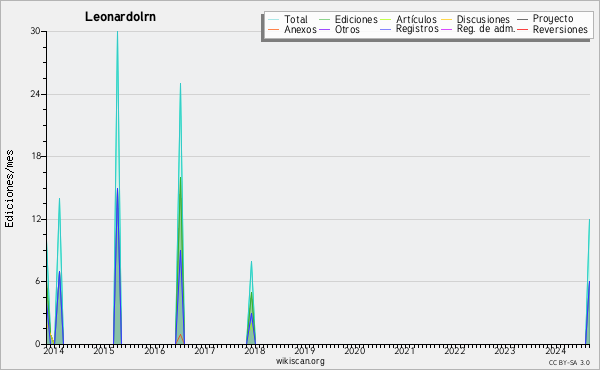Click the 2014 x-axis label
Screen dimensions: 600x370
(54, 351)
